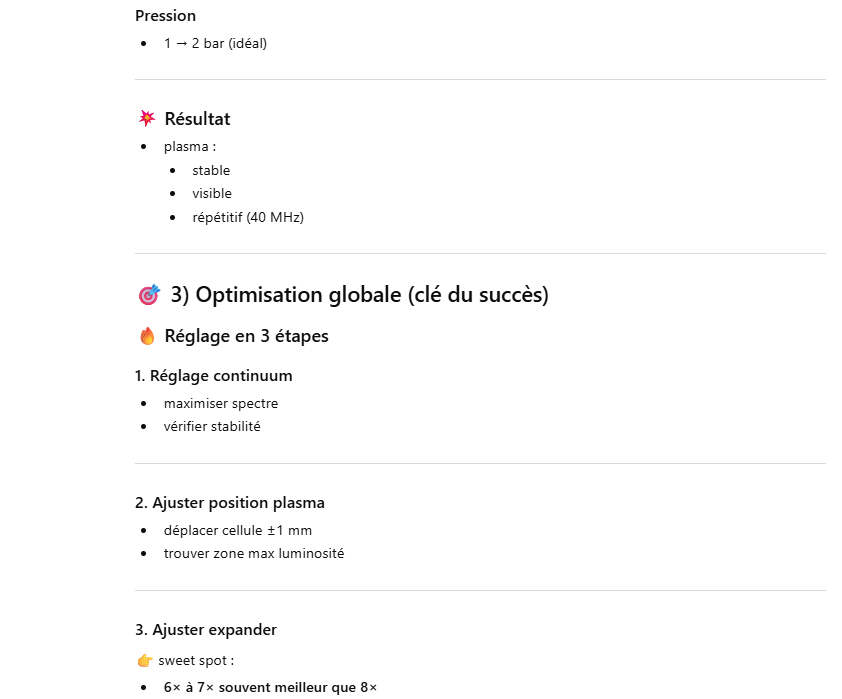842x699 pixels.
Task: Click the "stable" sub-bullet
Action: [x=211, y=171]
